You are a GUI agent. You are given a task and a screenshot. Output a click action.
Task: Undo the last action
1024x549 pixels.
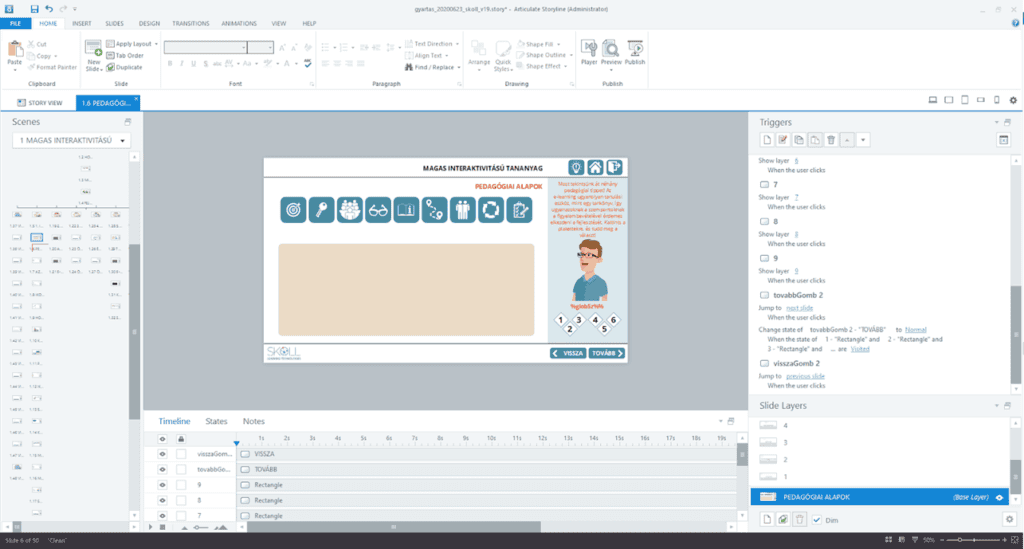point(49,9)
